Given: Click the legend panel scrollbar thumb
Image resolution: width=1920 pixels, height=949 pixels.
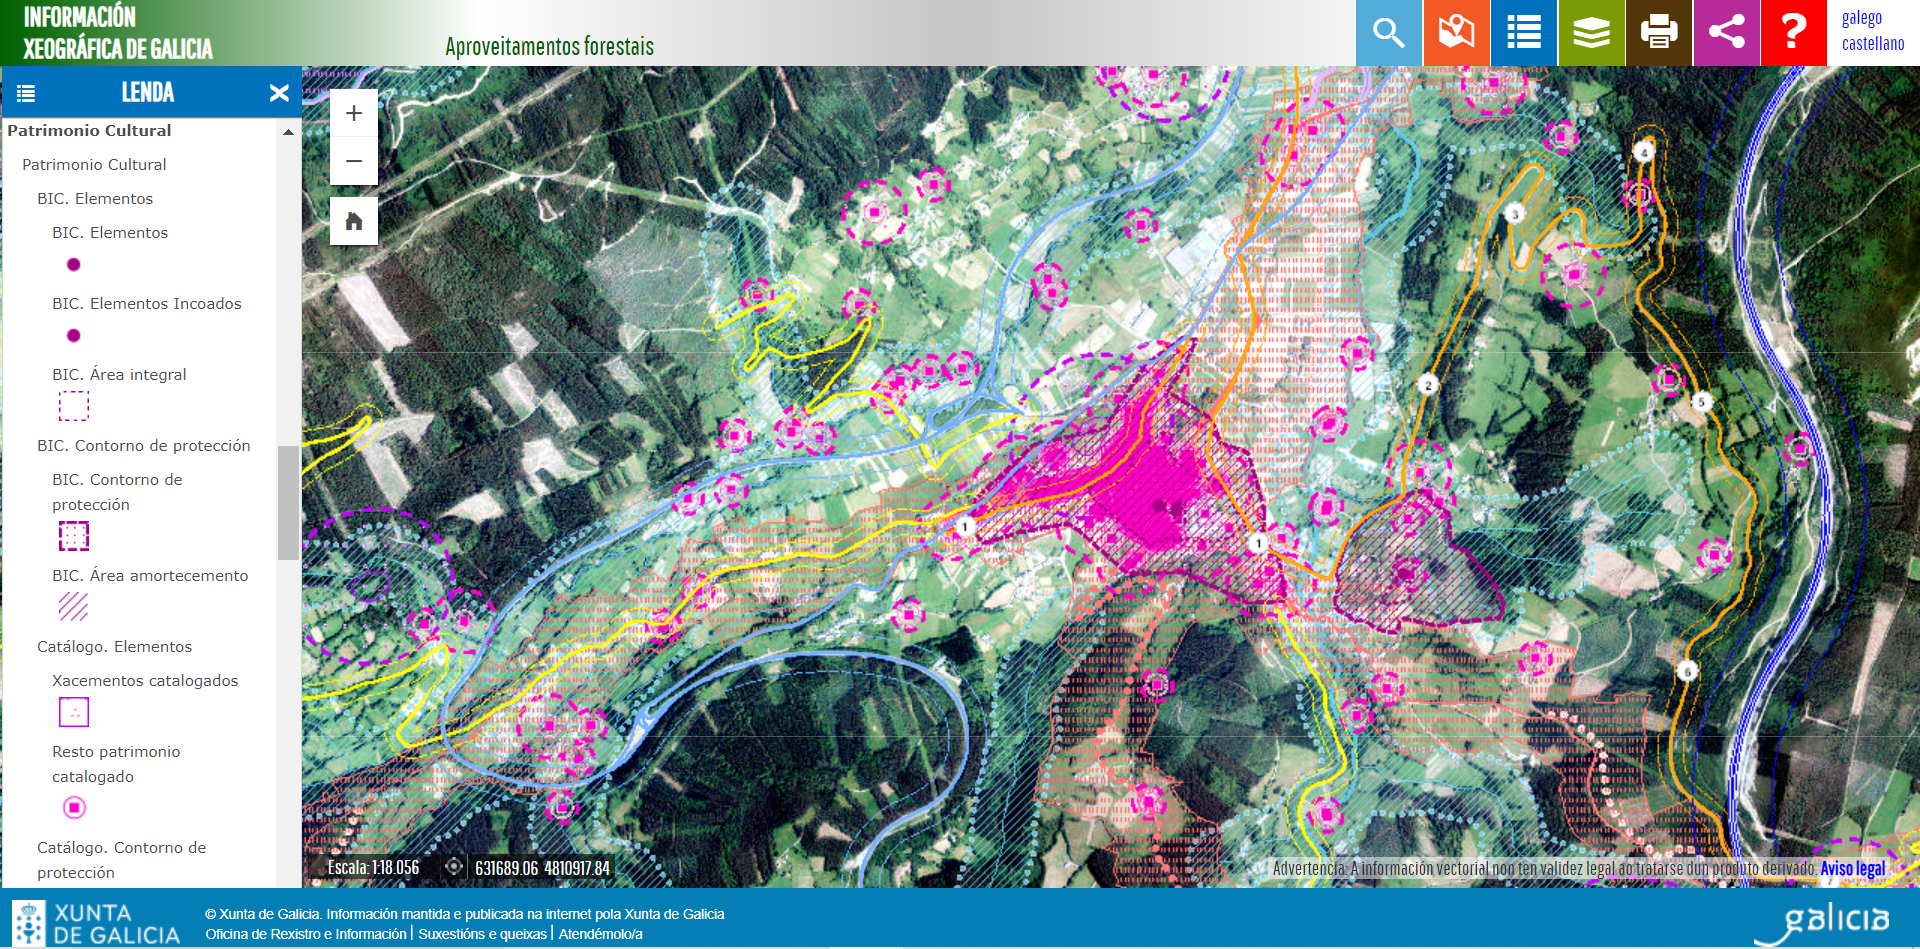Looking at the screenshot, I should coord(288,502).
